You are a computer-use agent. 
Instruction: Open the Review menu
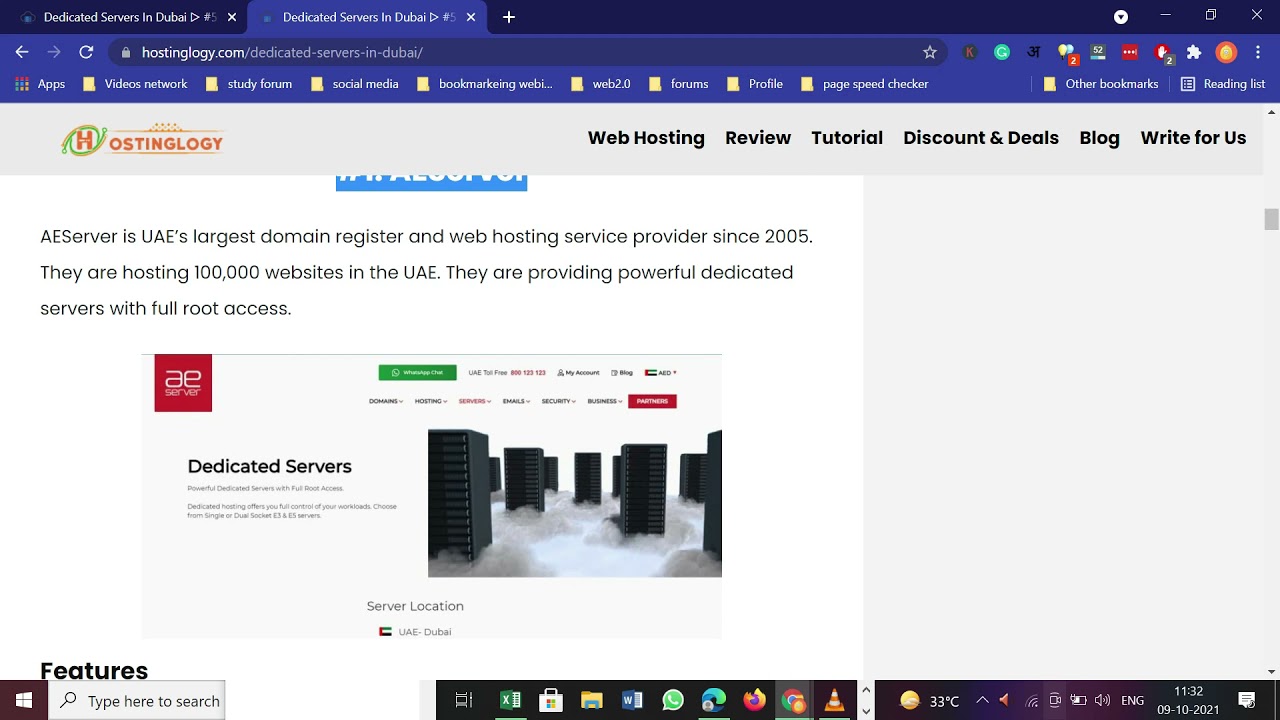[x=758, y=138]
